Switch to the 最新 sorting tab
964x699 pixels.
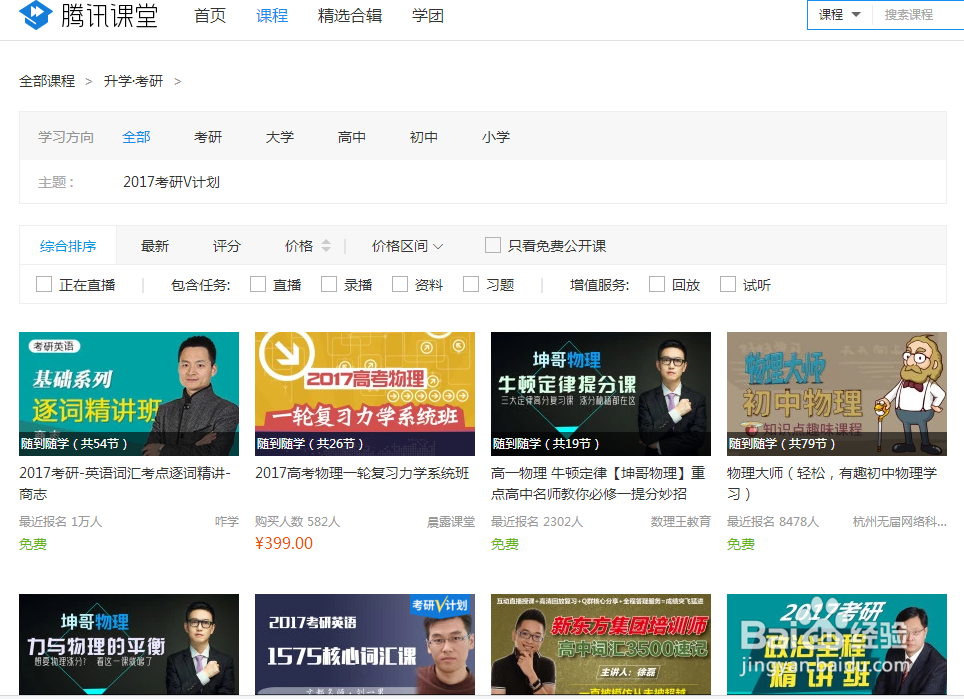pos(154,244)
